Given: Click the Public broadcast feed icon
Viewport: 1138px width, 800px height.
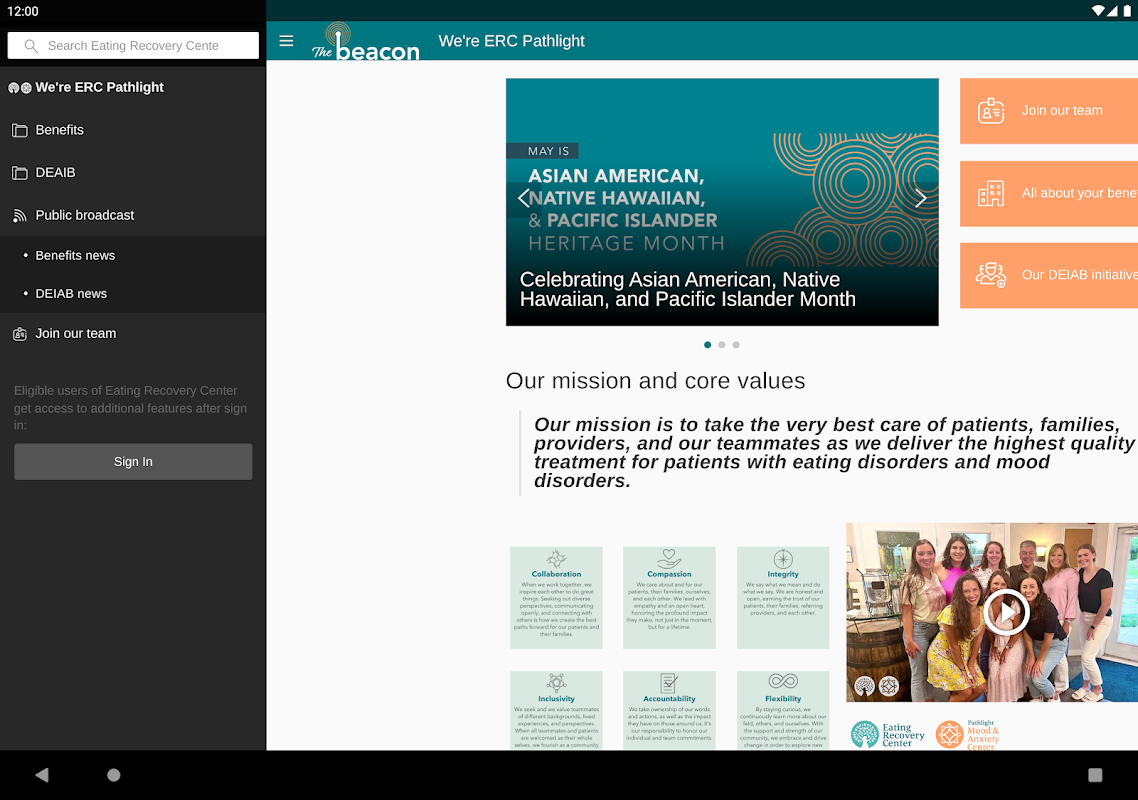Looking at the screenshot, I should coord(20,216).
